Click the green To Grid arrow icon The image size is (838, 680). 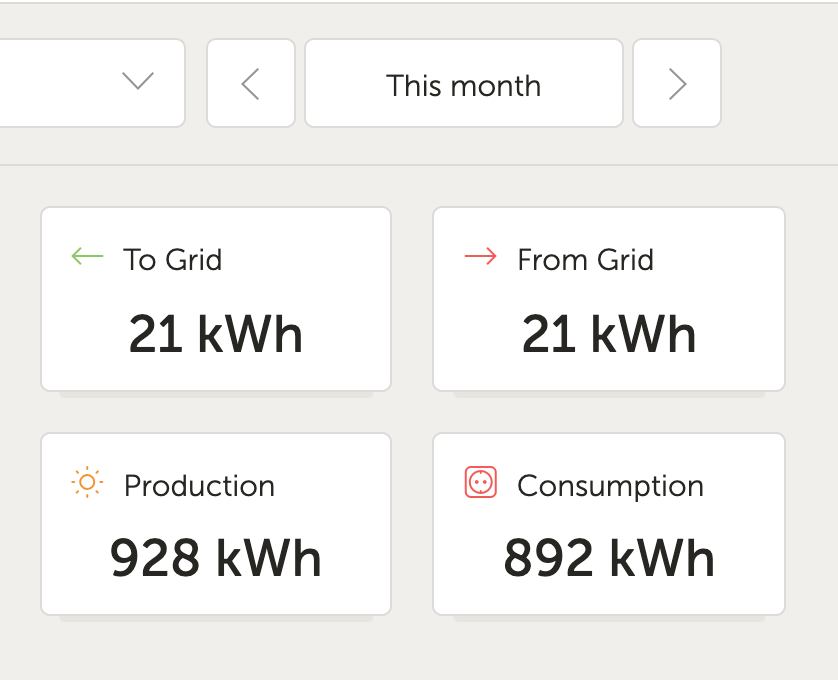point(87,257)
